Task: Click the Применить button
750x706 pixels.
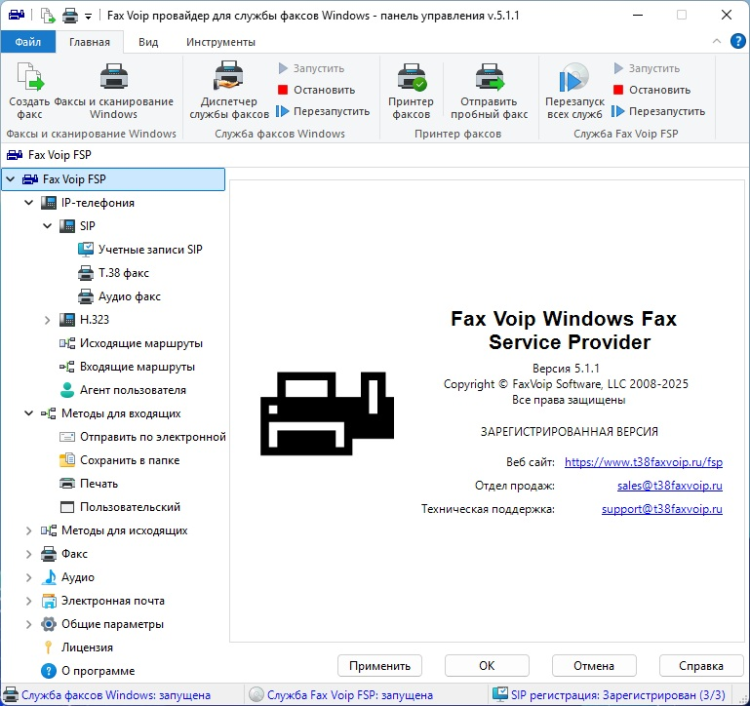Action: (x=380, y=666)
